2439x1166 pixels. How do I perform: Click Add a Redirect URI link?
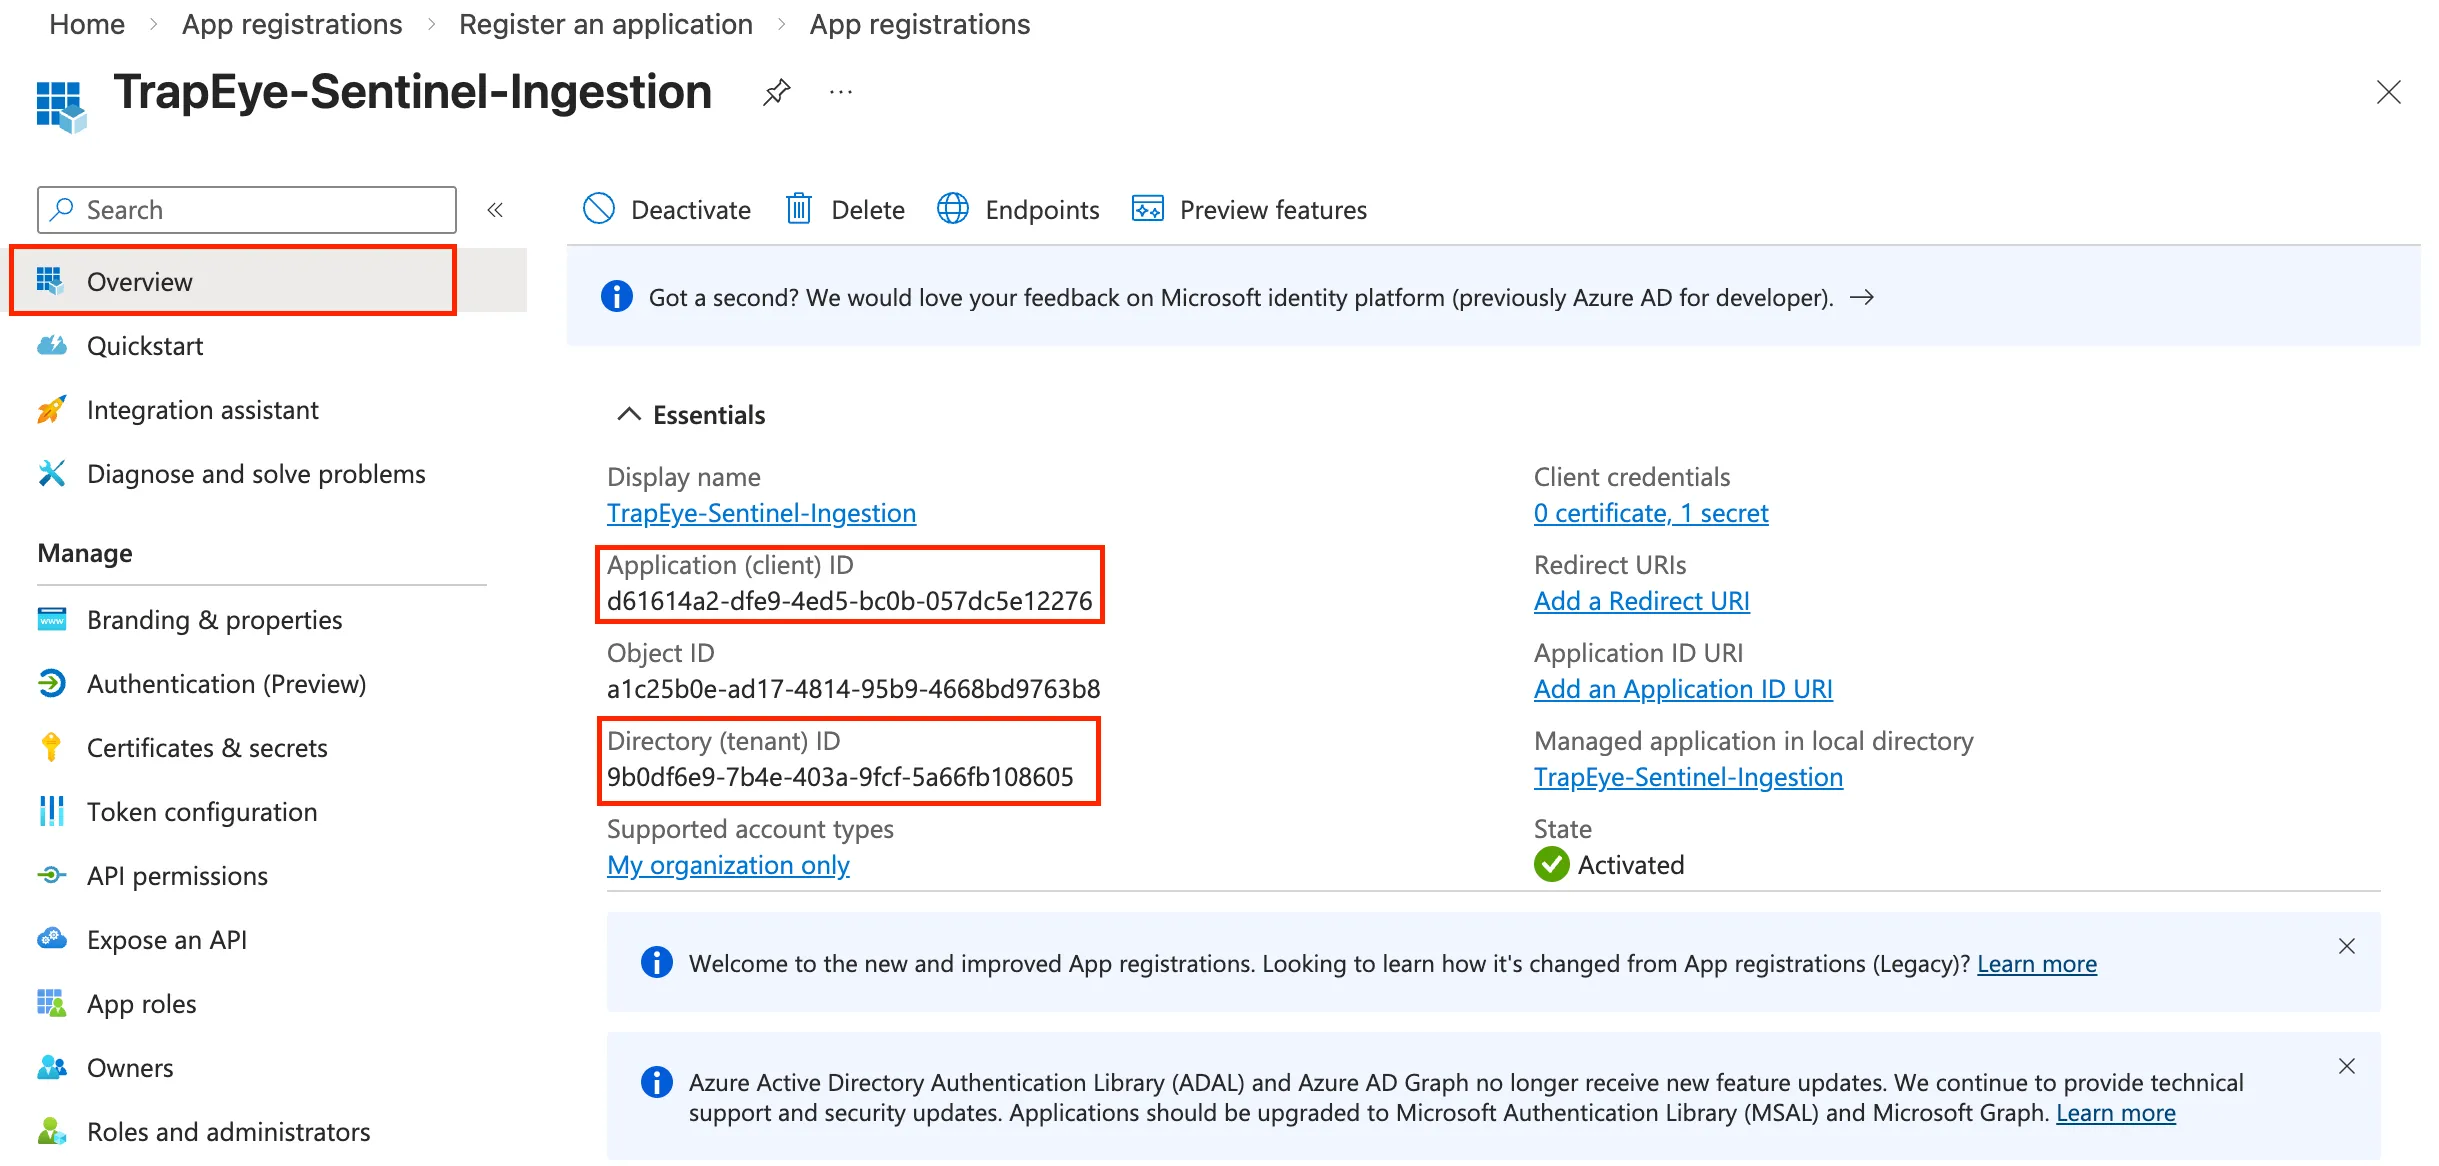[x=1642, y=601]
